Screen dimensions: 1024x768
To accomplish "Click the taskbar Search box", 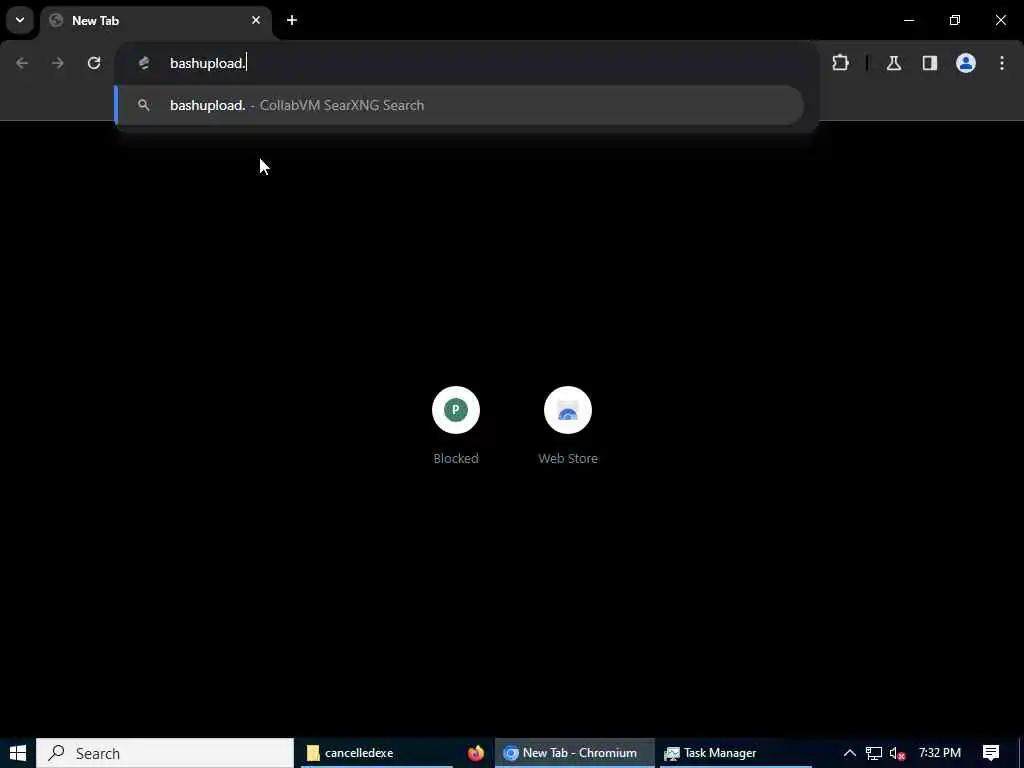I will 165,753.
